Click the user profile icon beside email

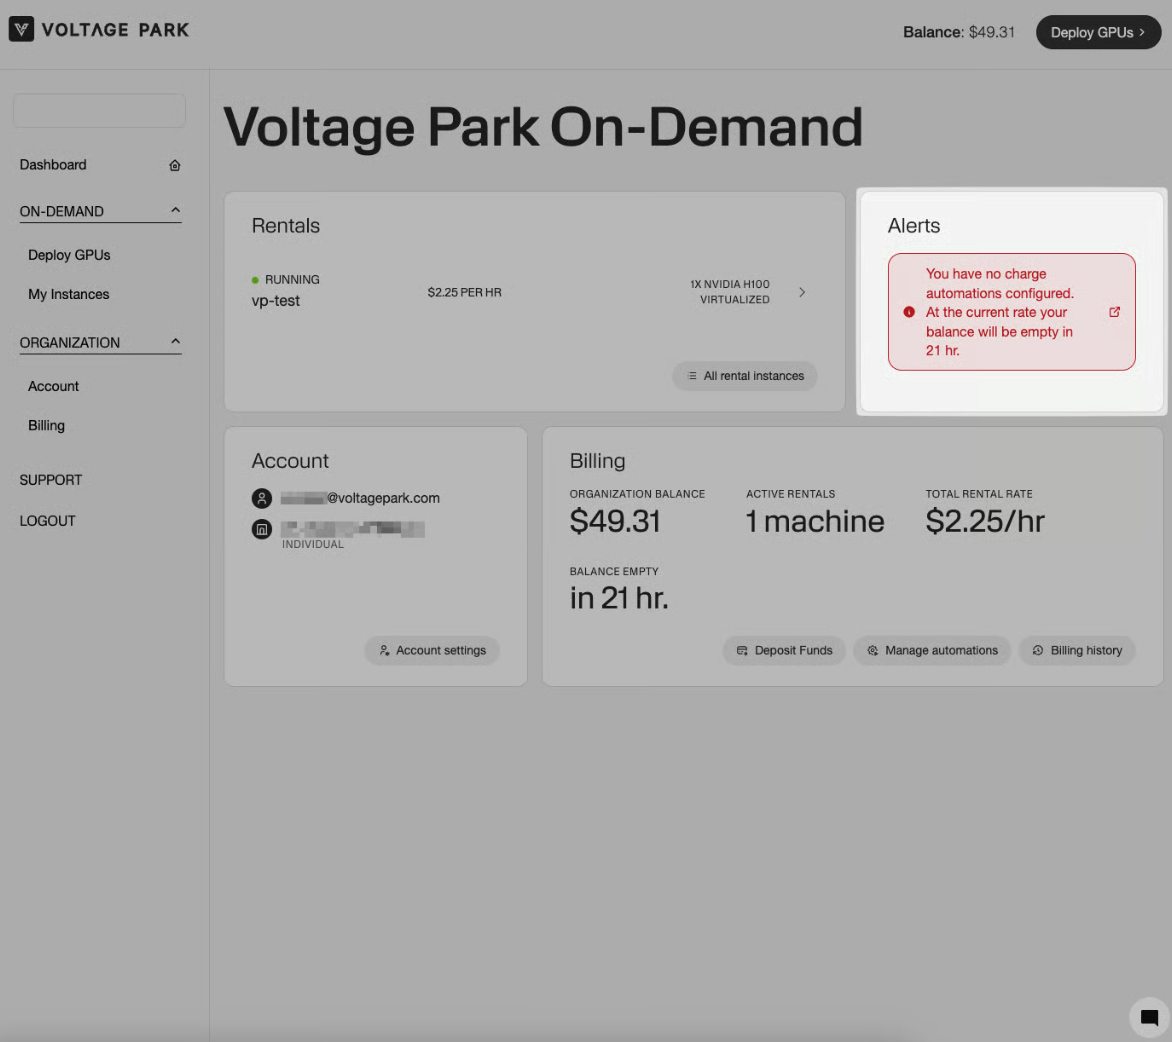click(262, 498)
